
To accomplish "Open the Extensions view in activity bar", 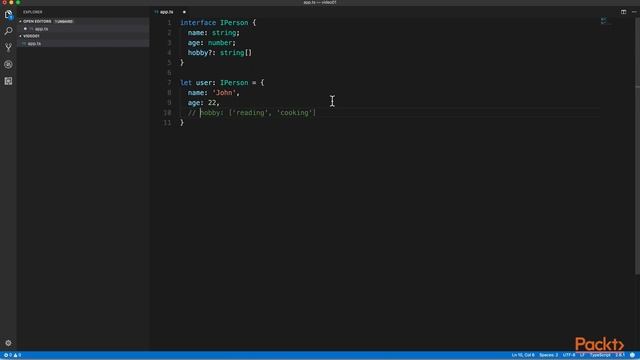I will coord(8,81).
